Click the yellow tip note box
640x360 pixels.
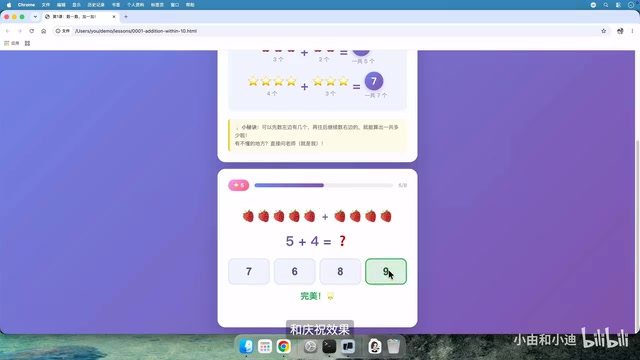point(318,136)
